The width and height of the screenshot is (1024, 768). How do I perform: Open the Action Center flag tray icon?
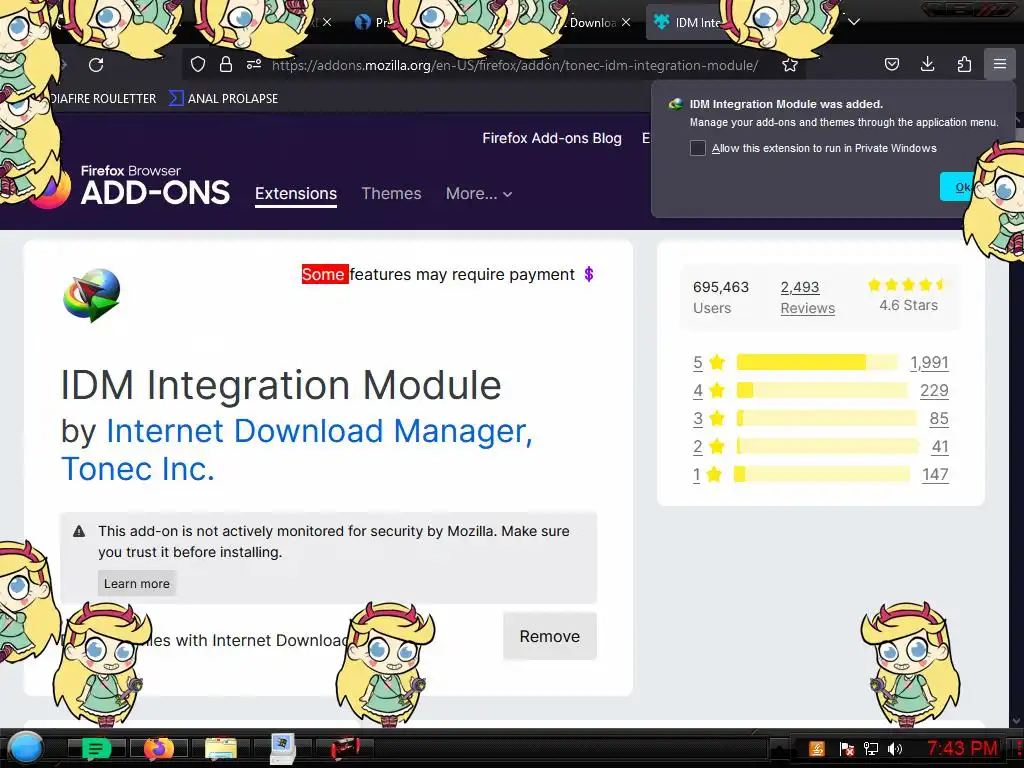pos(846,748)
